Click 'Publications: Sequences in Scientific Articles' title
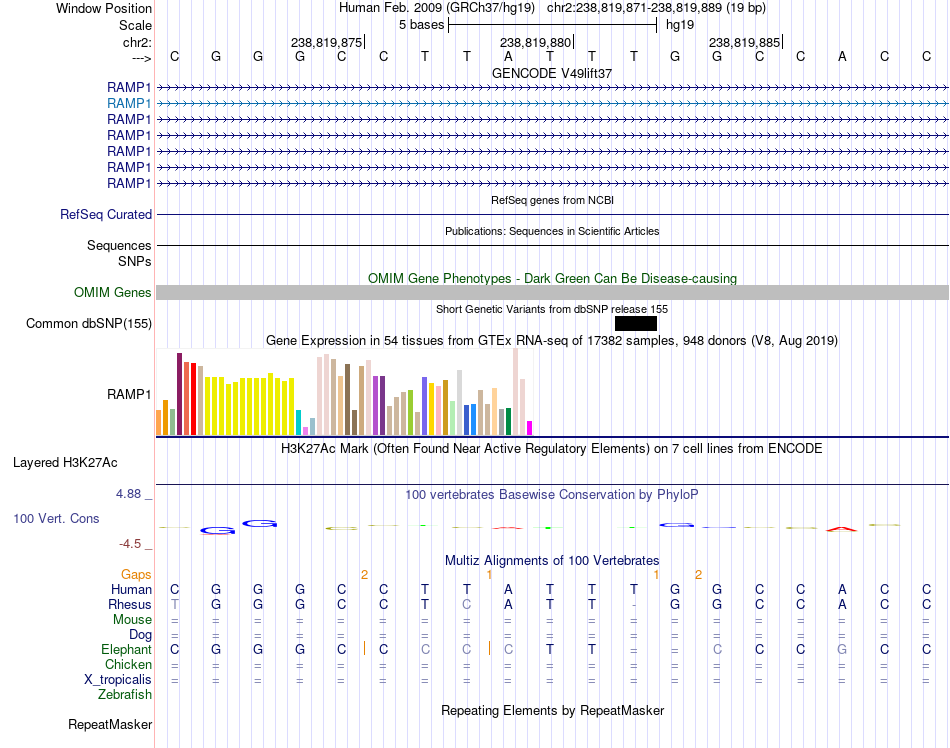Image resolution: width=950 pixels, height=748 pixels. tap(552, 231)
